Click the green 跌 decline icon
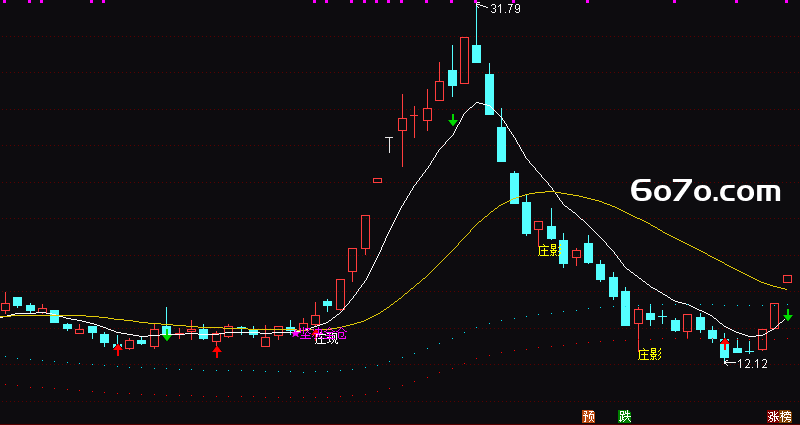The image size is (800, 425). [x=624, y=416]
